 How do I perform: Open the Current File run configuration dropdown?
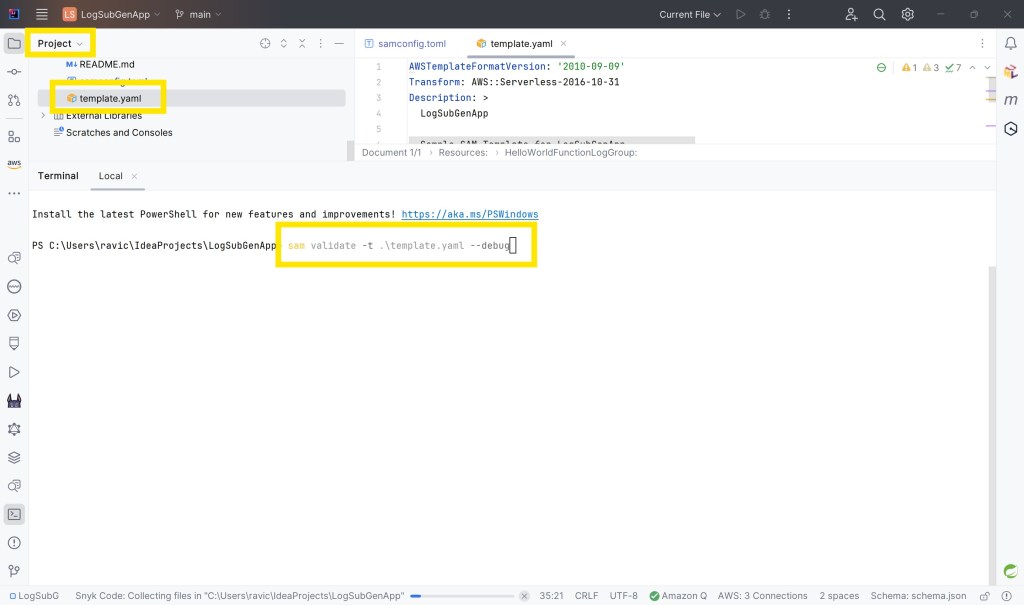point(690,14)
